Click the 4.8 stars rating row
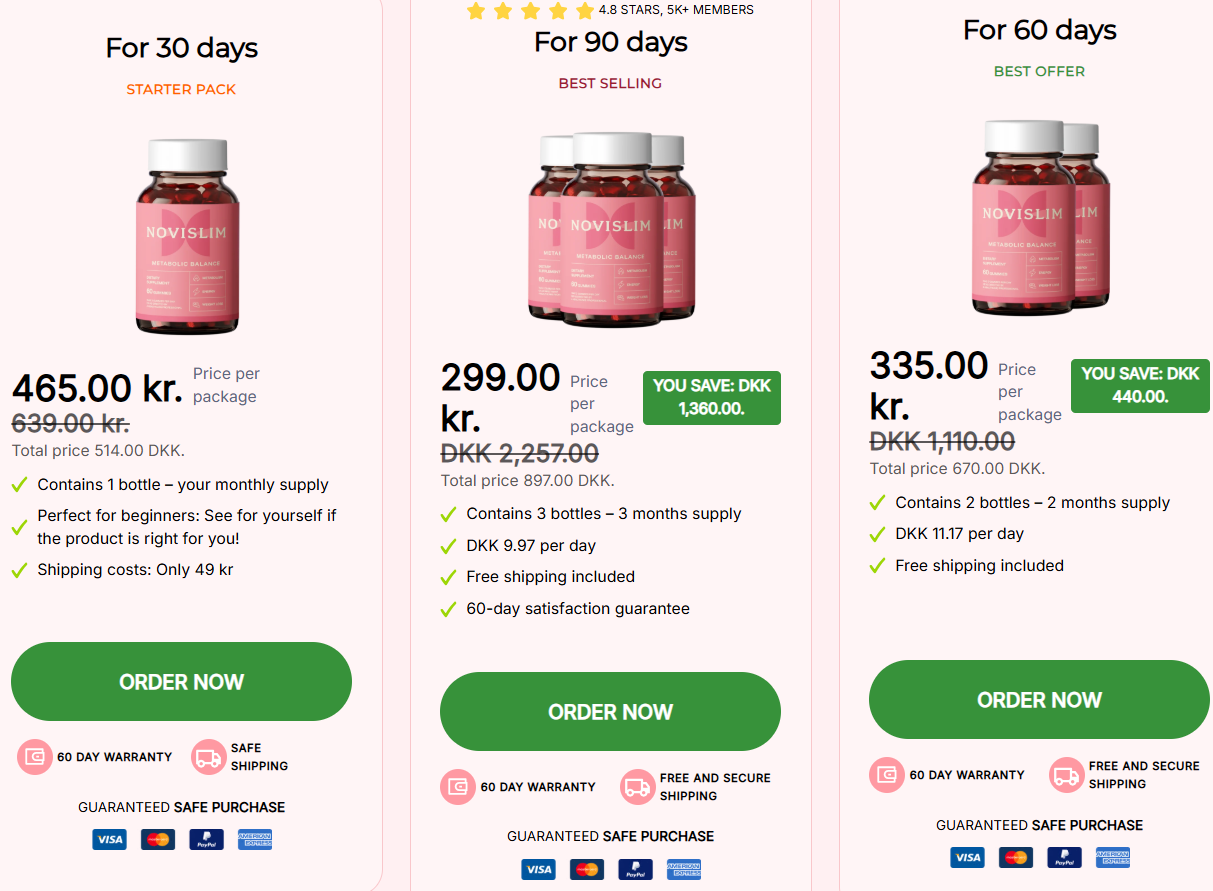 click(610, 11)
